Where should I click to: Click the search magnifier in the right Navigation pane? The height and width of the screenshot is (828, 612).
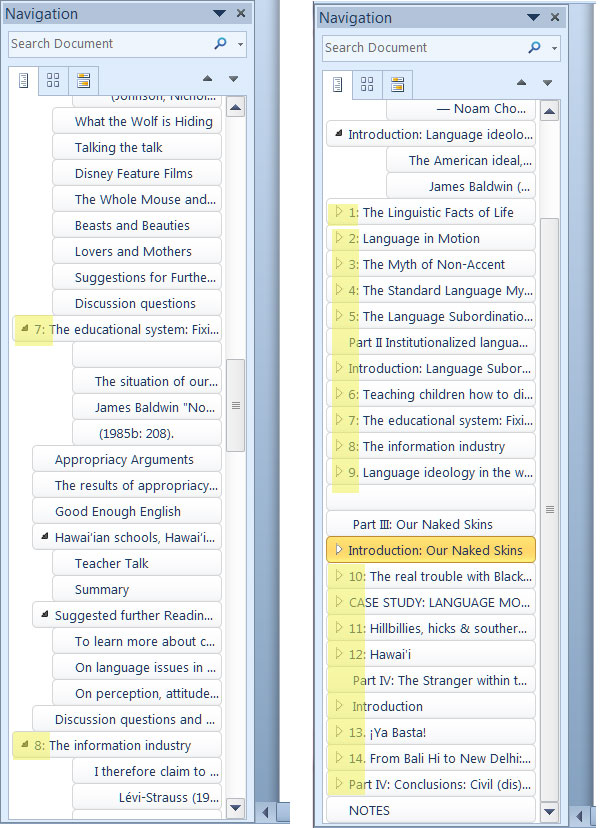(x=534, y=47)
